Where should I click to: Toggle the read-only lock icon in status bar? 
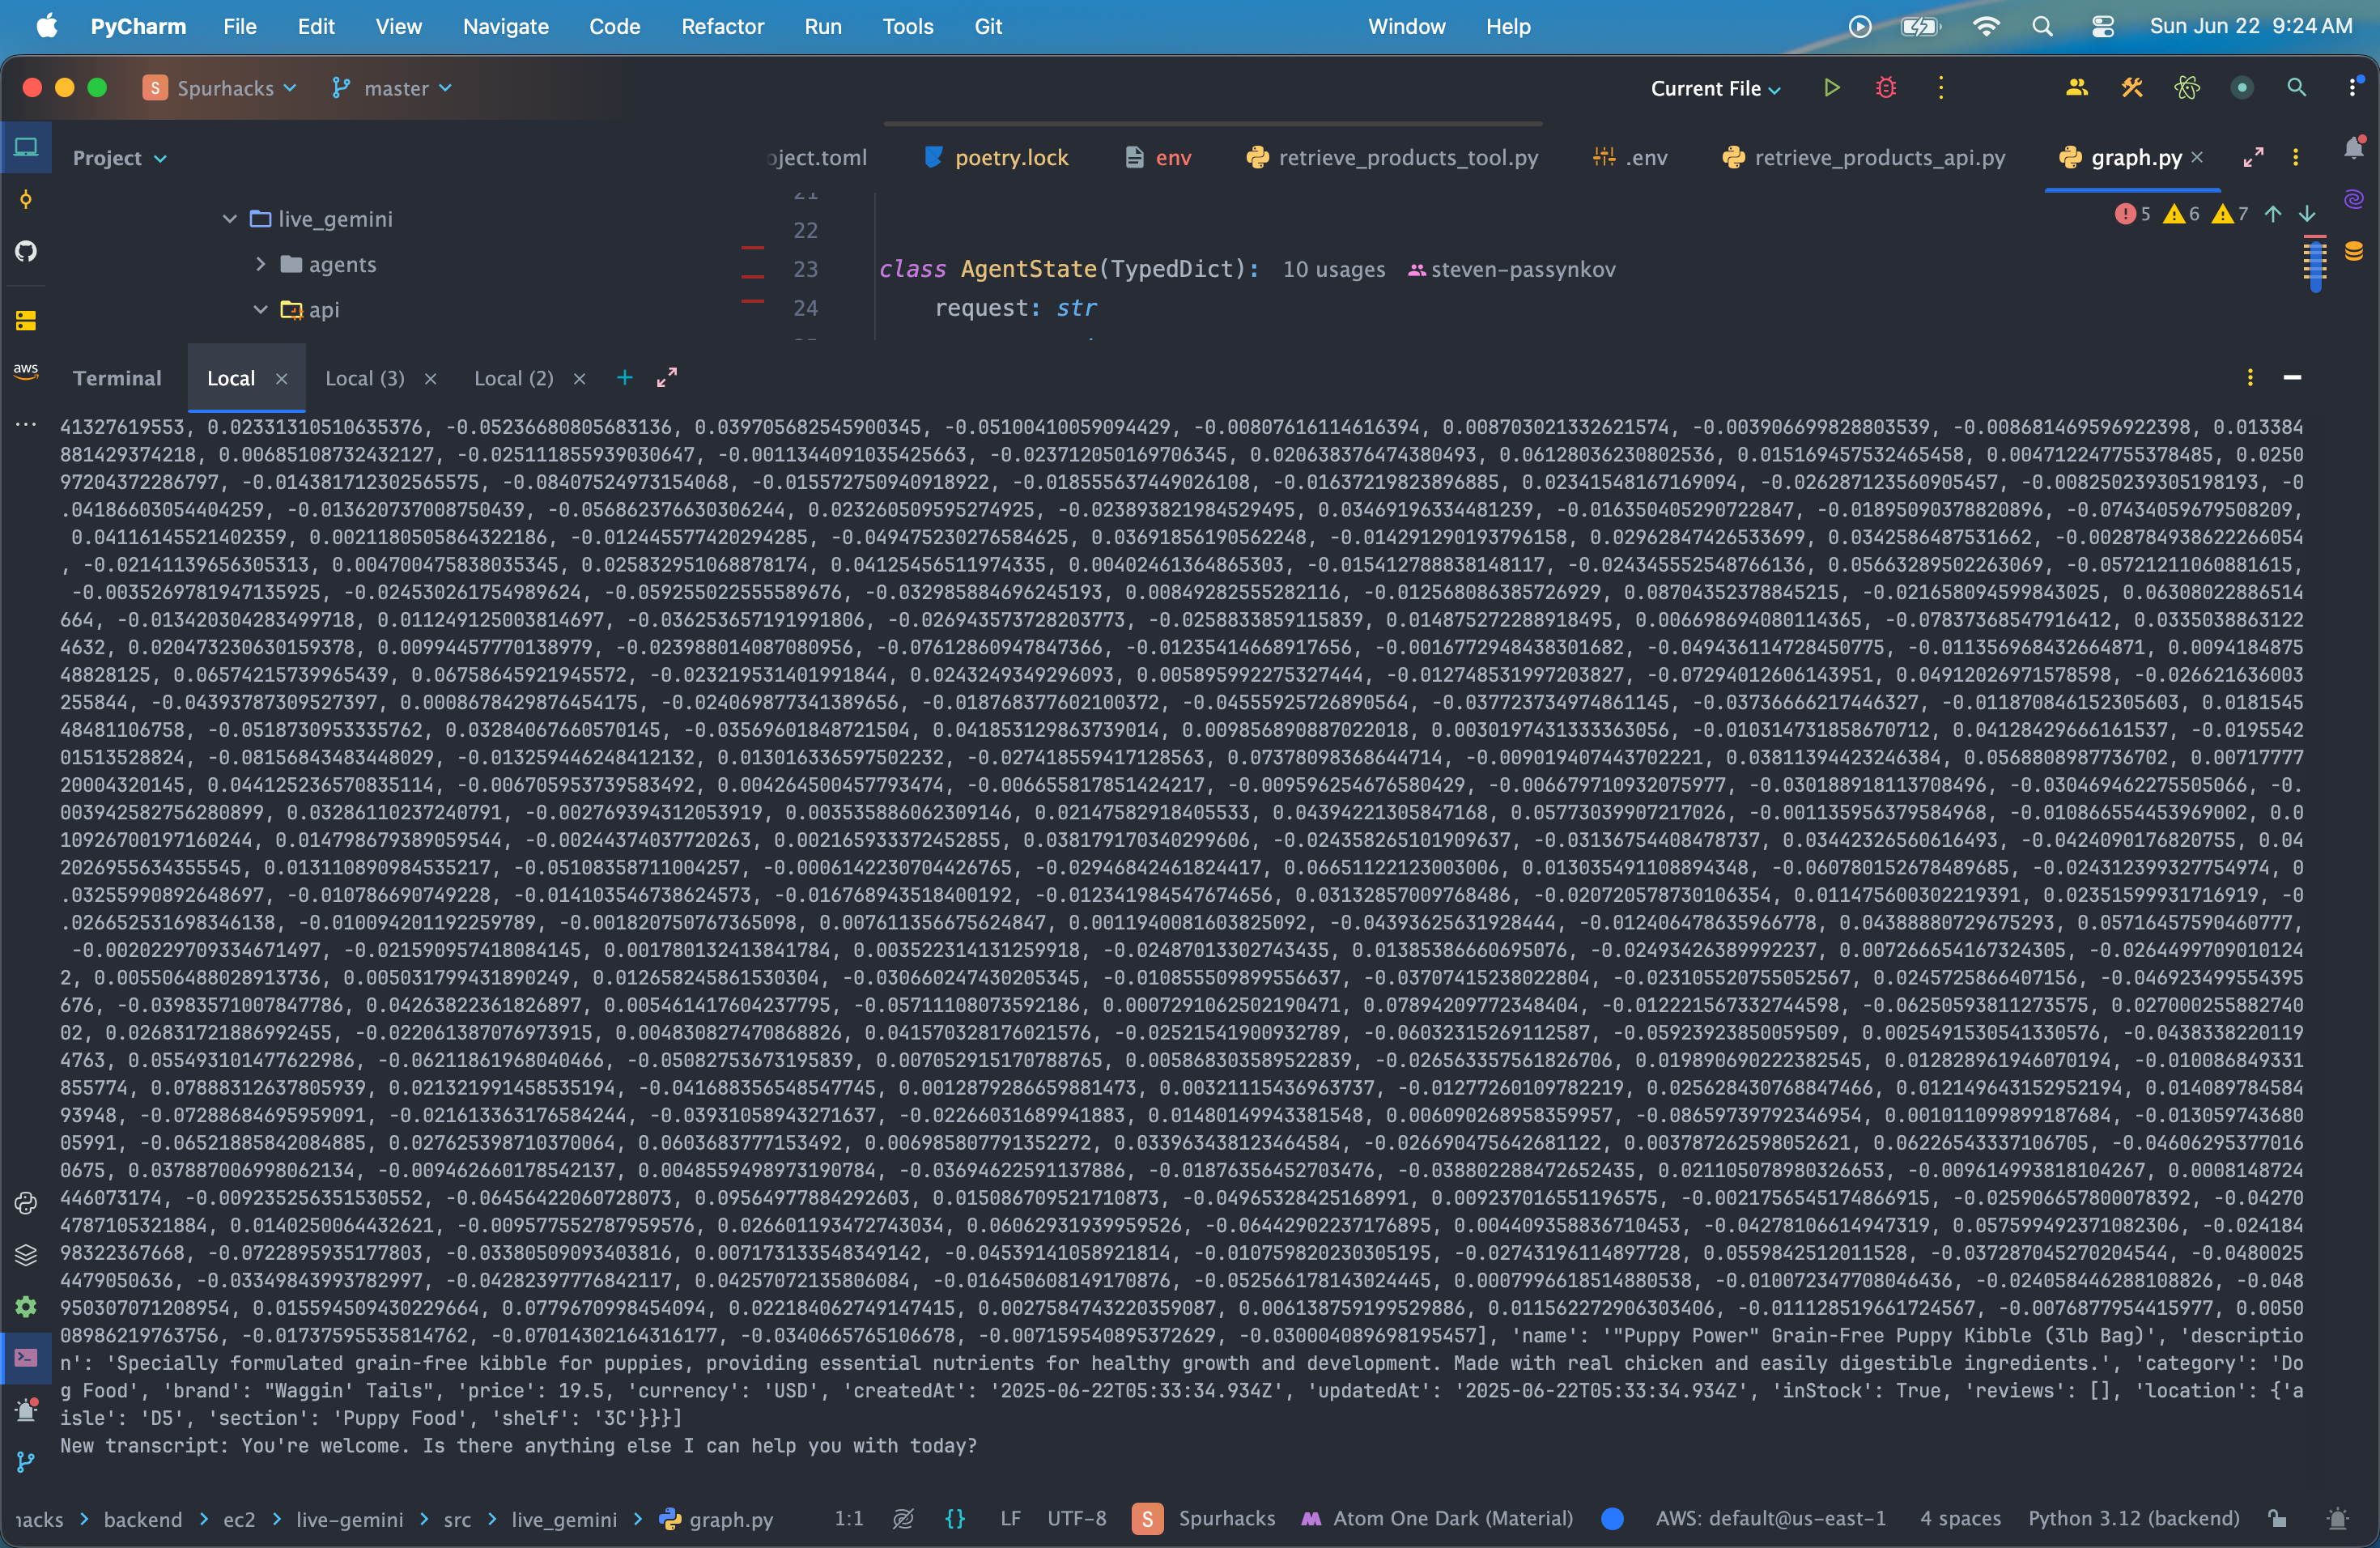coord(2277,1518)
